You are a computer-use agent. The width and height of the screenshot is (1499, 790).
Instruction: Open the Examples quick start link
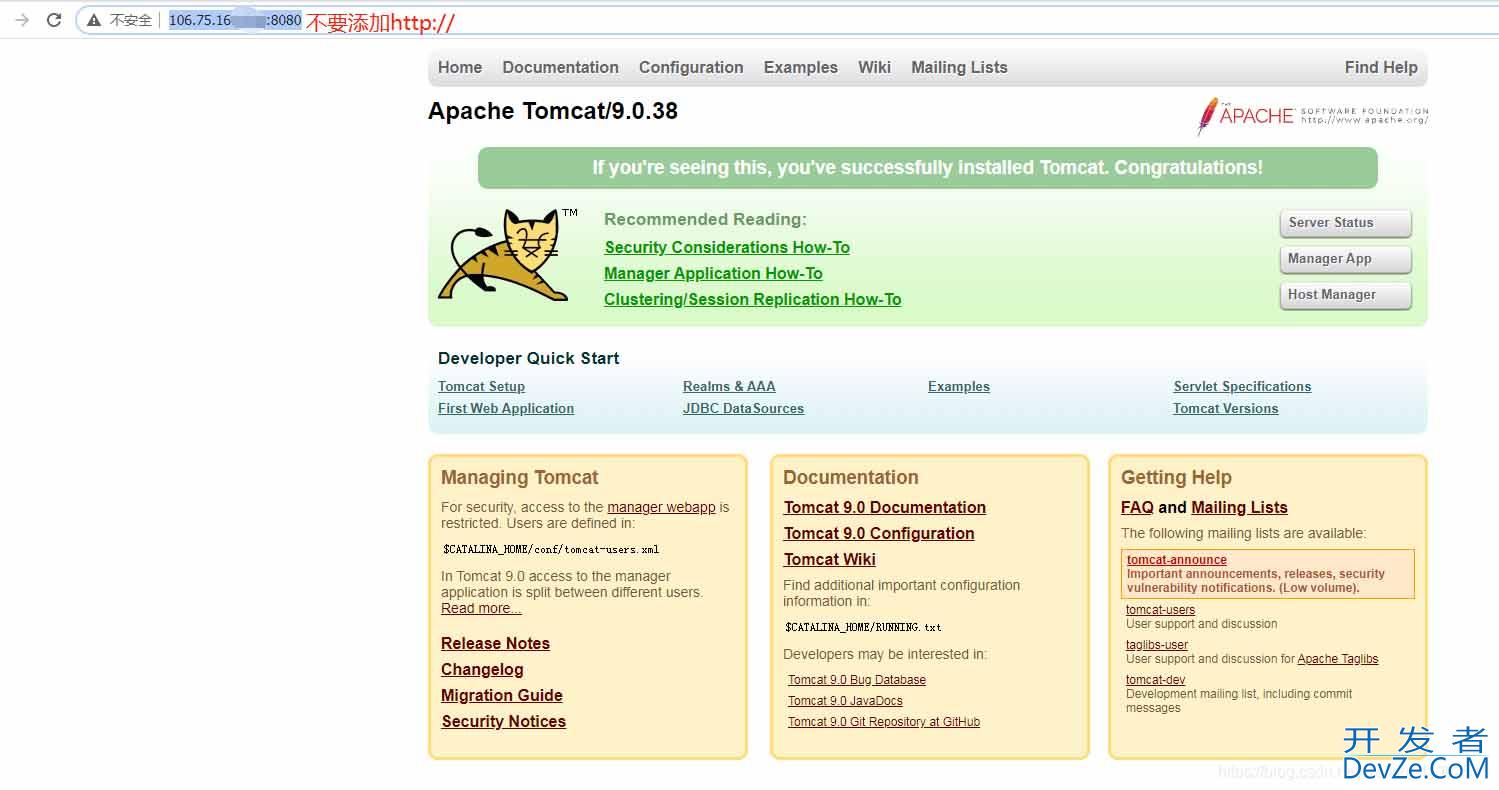point(959,387)
